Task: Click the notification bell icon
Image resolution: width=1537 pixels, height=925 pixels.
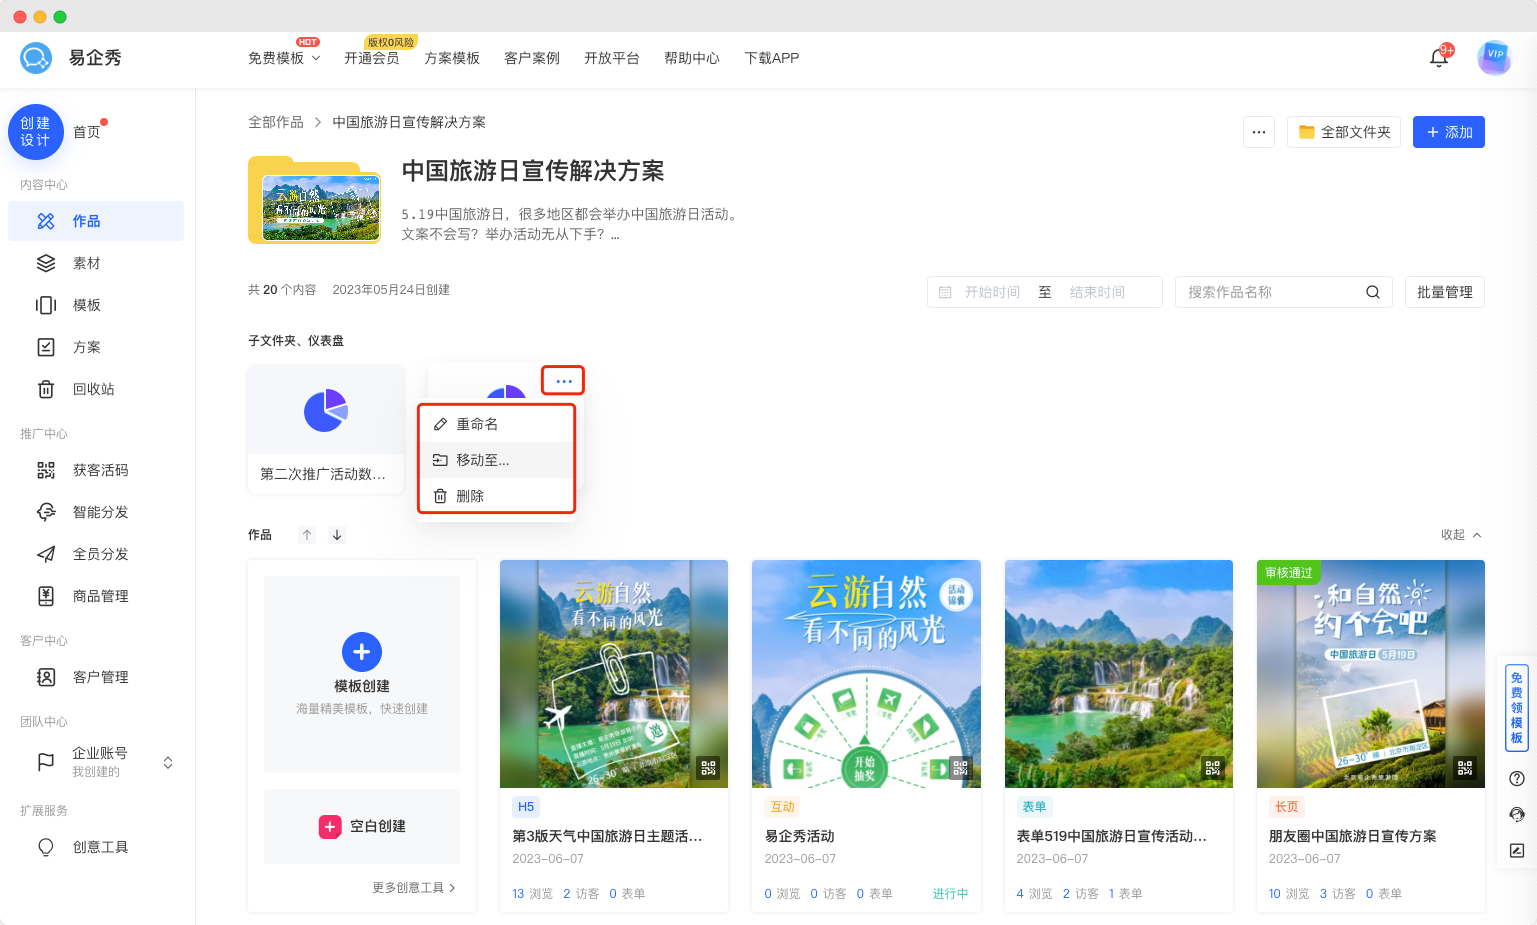Action: 1438,58
